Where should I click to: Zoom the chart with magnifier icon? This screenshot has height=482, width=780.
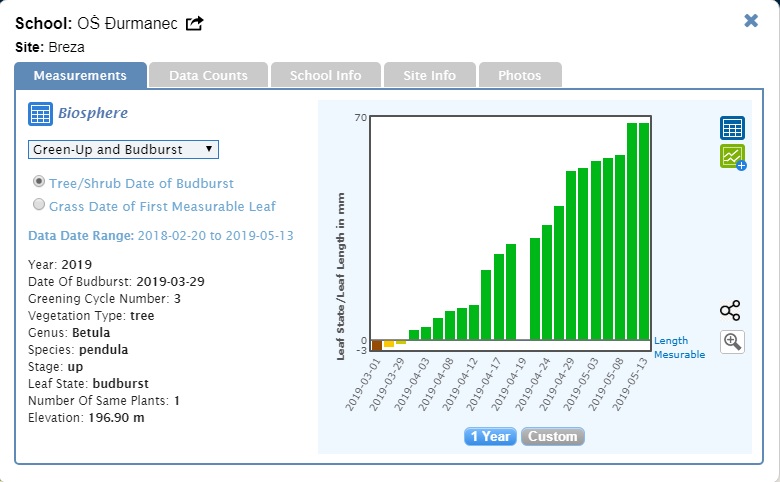click(x=732, y=342)
